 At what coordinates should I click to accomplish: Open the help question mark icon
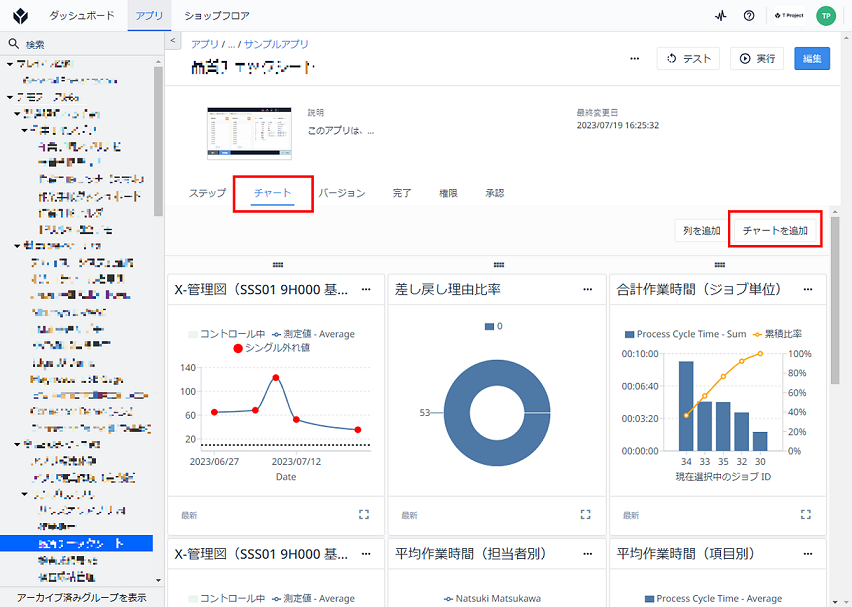coord(749,16)
